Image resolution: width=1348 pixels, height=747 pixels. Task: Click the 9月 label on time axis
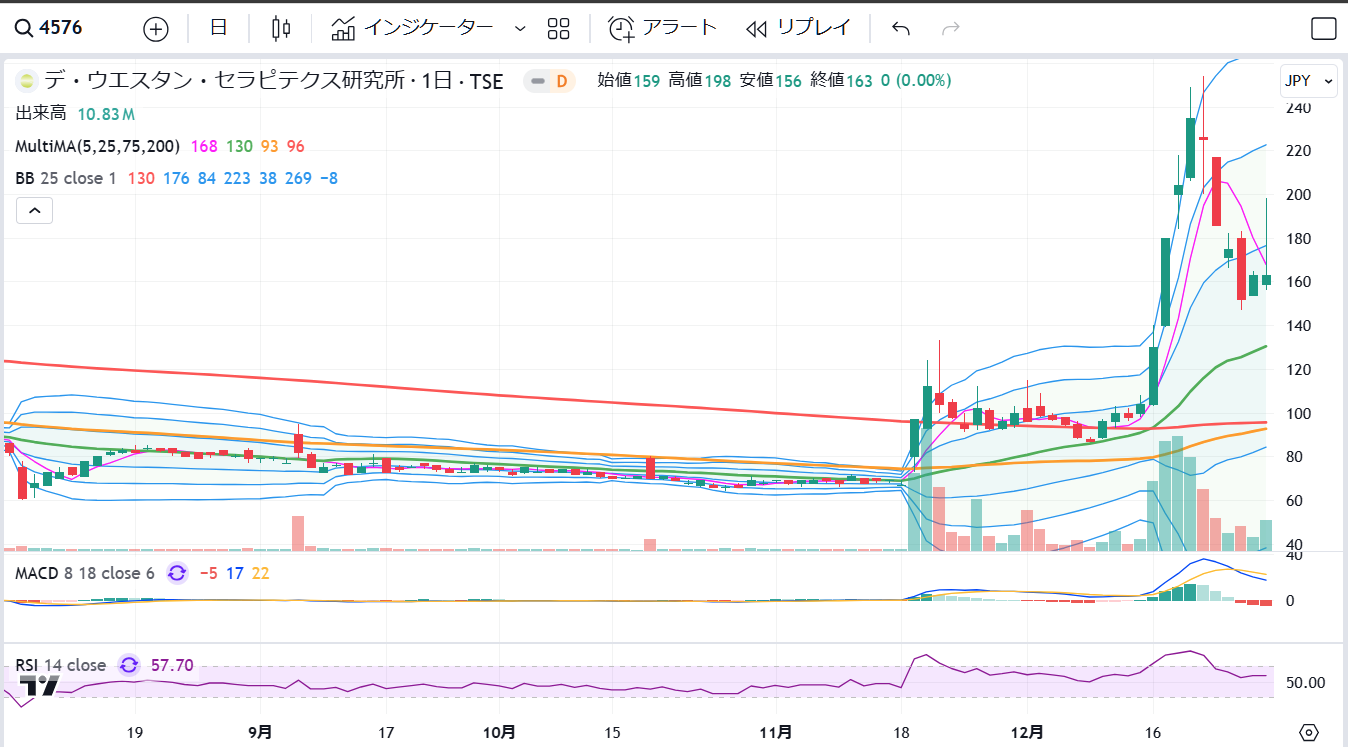click(x=260, y=732)
